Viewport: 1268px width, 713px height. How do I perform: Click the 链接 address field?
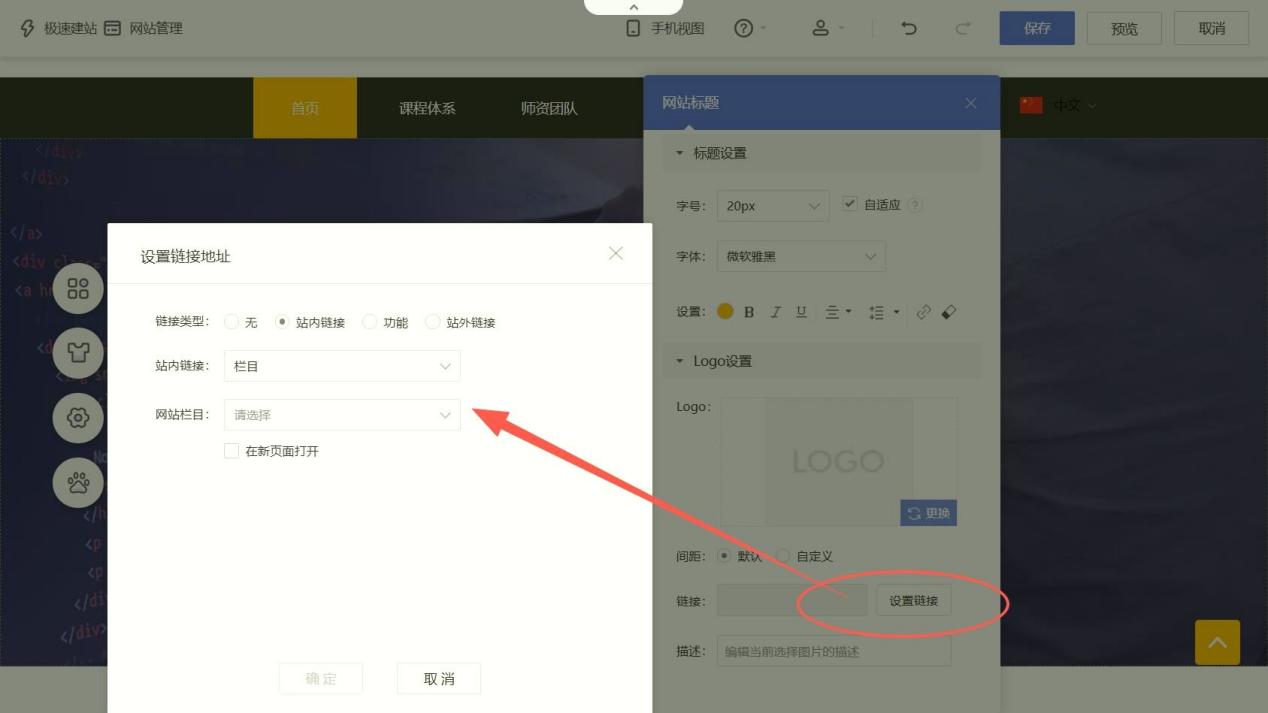click(792, 601)
